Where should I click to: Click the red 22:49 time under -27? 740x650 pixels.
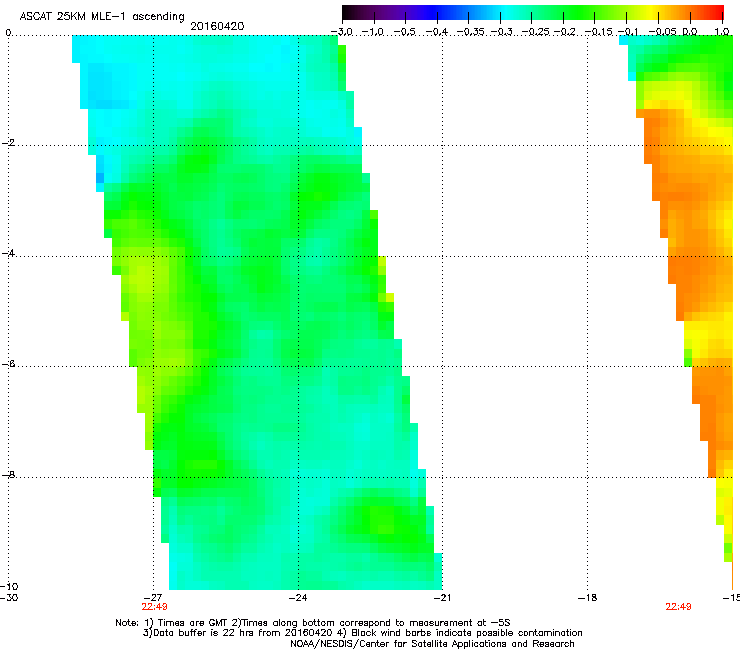pos(154,607)
